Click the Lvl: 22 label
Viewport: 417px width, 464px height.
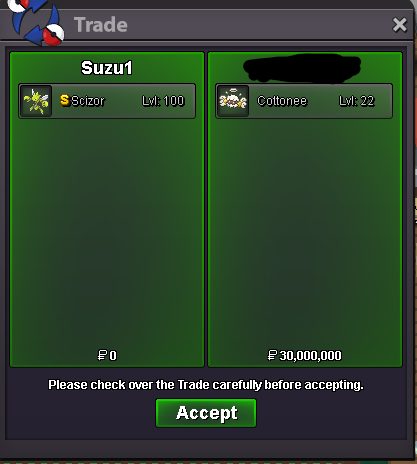357,101
